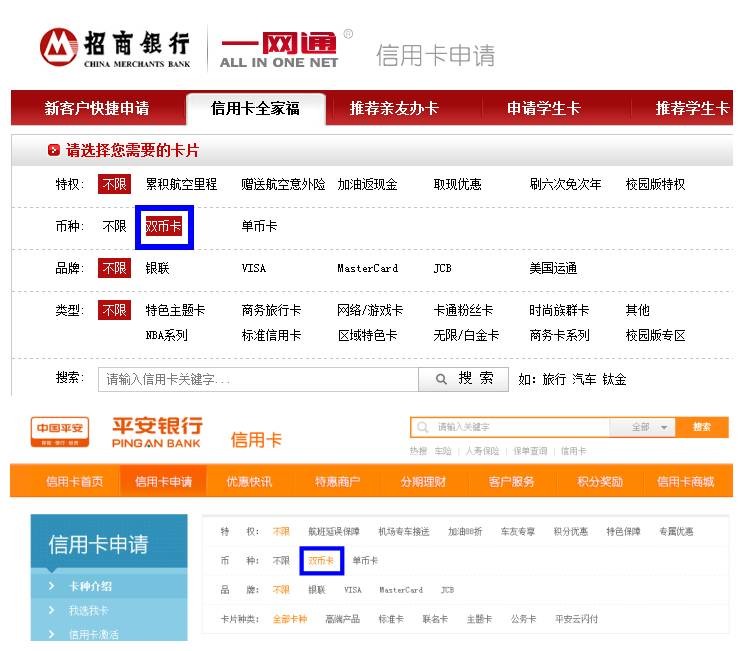Click the 平安银行 PING AN BANK logo
The height and width of the screenshot is (651, 743).
click(157, 432)
